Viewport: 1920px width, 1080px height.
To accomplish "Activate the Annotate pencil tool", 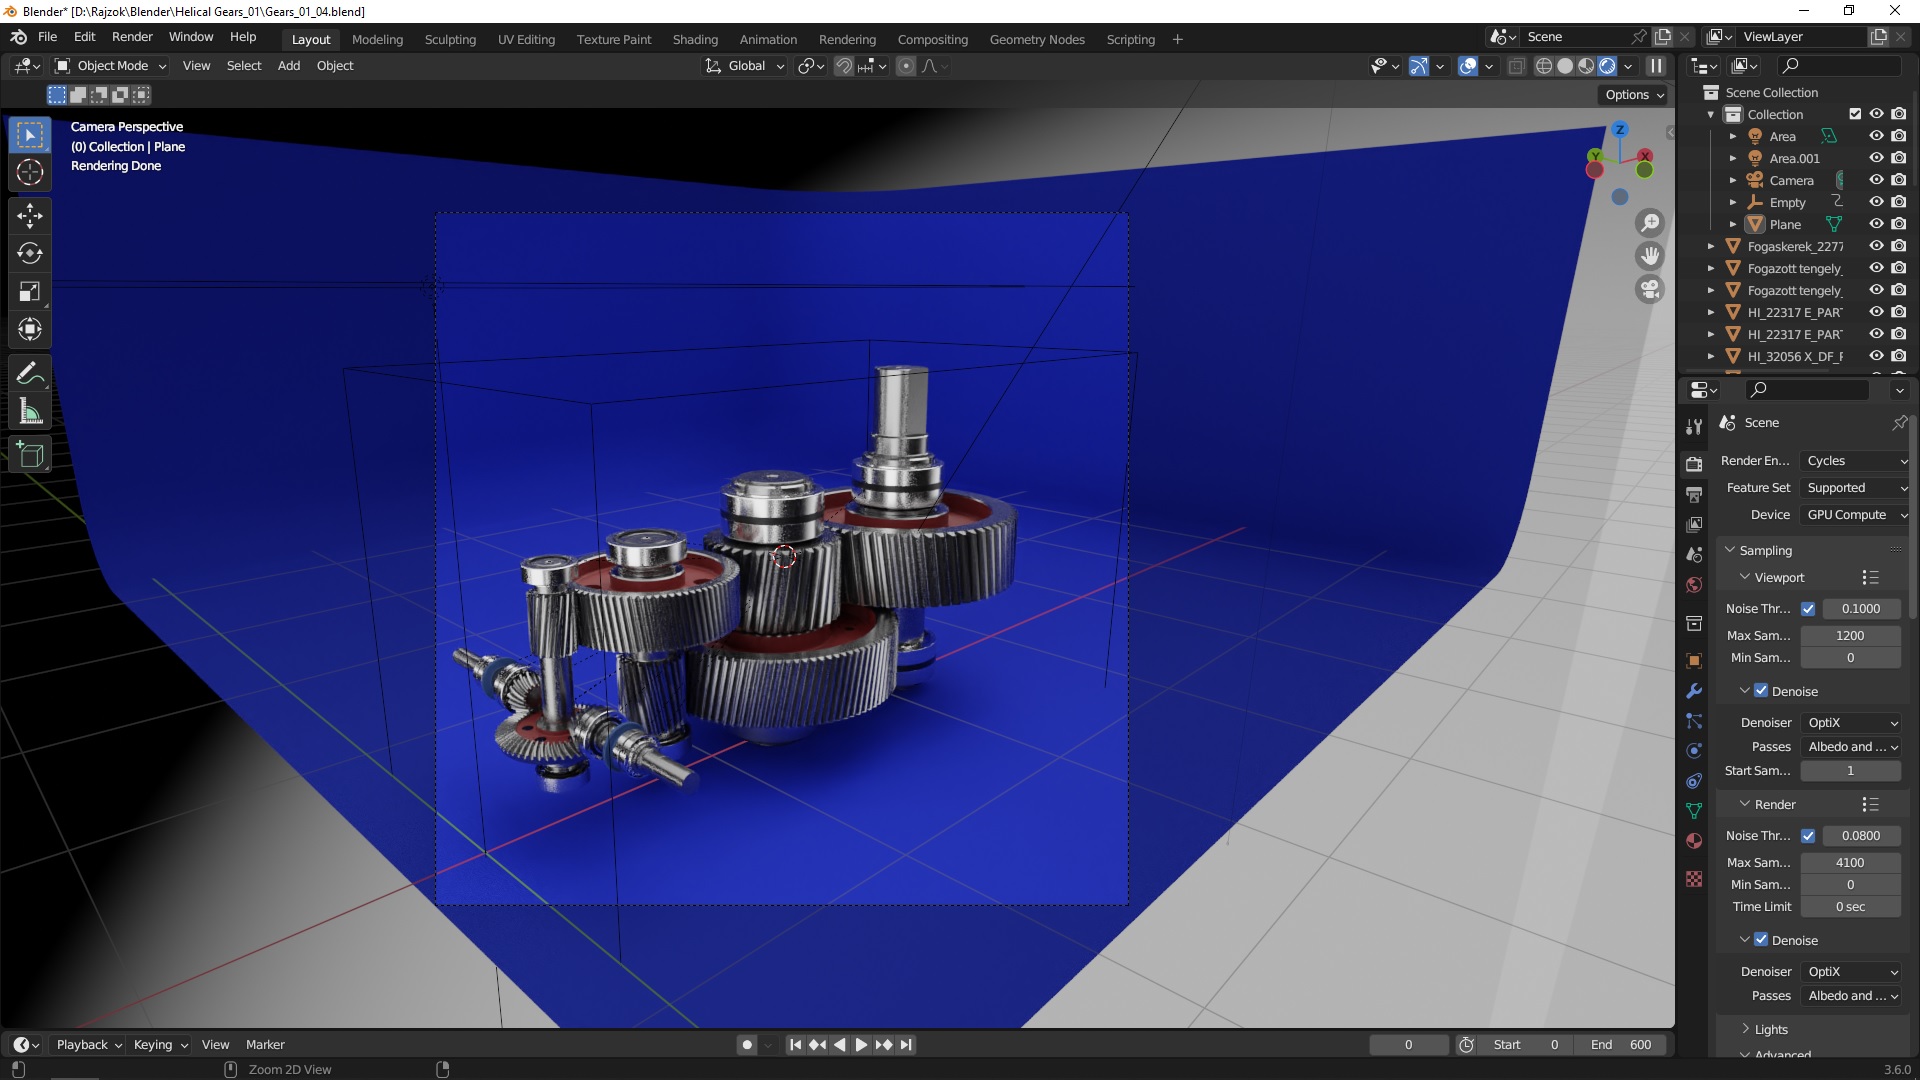I will (x=30, y=373).
